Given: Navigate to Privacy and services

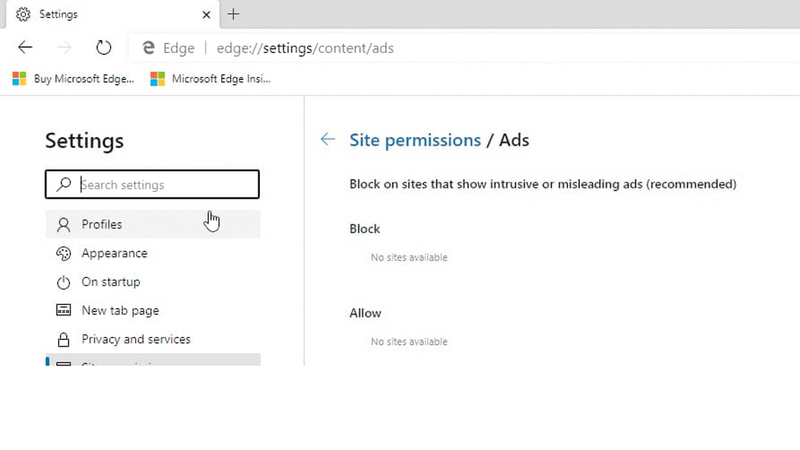Looking at the screenshot, I should 135,339.
